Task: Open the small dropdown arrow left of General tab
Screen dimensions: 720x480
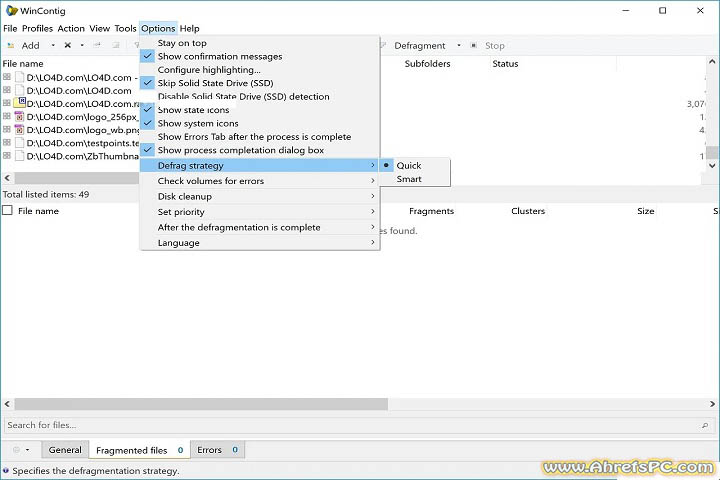Action: [x=27, y=450]
